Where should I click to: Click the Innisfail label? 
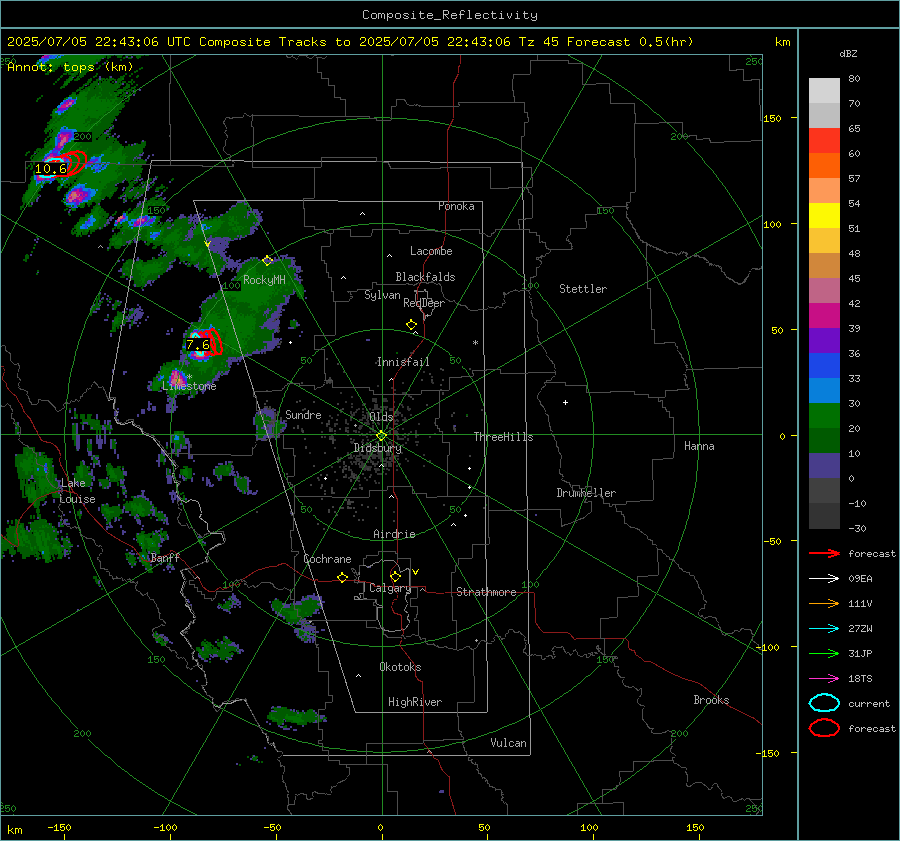pos(403,362)
